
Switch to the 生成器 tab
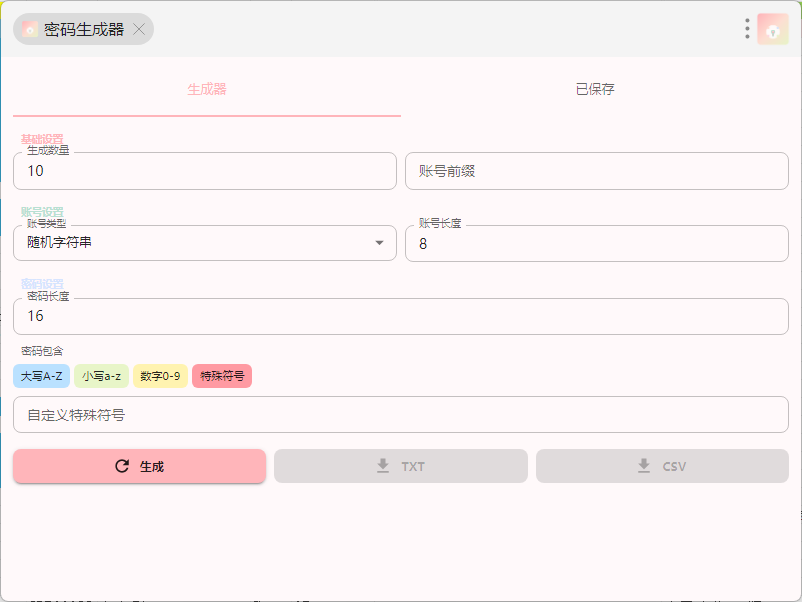(x=207, y=89)
